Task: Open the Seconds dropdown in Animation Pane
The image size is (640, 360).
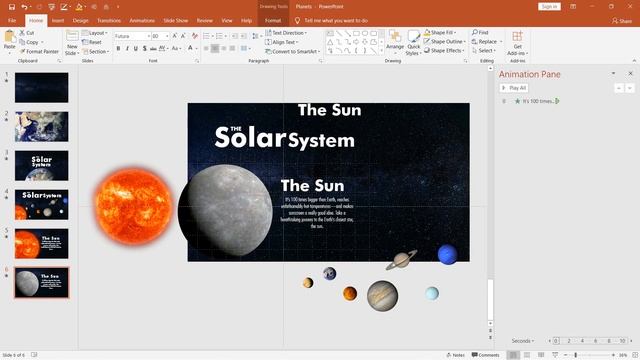Action: coord(523,341)
